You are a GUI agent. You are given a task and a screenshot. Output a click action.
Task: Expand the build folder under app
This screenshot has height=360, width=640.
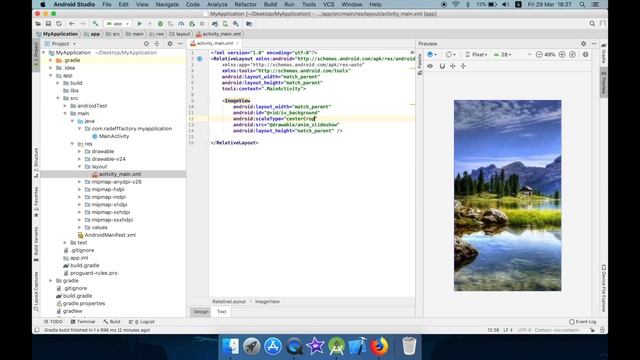tap(58, 83)
